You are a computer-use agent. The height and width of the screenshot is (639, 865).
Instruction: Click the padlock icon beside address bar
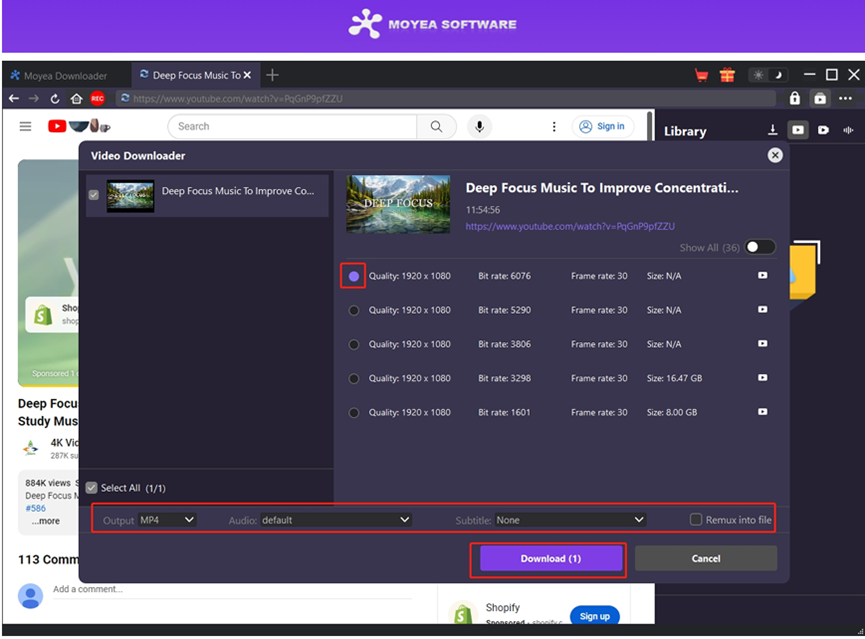coord(795,98)
